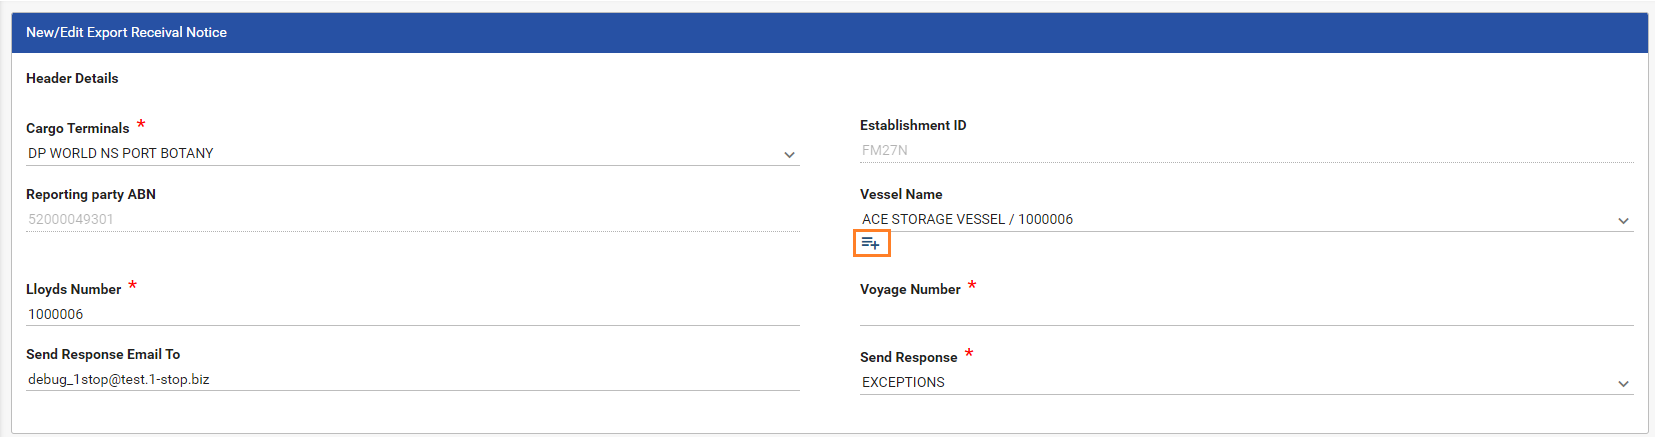This screenshot has height=437, width=1655.
Task: Expand the Send Response dropdown chevron
Action: pos(1623,384)
